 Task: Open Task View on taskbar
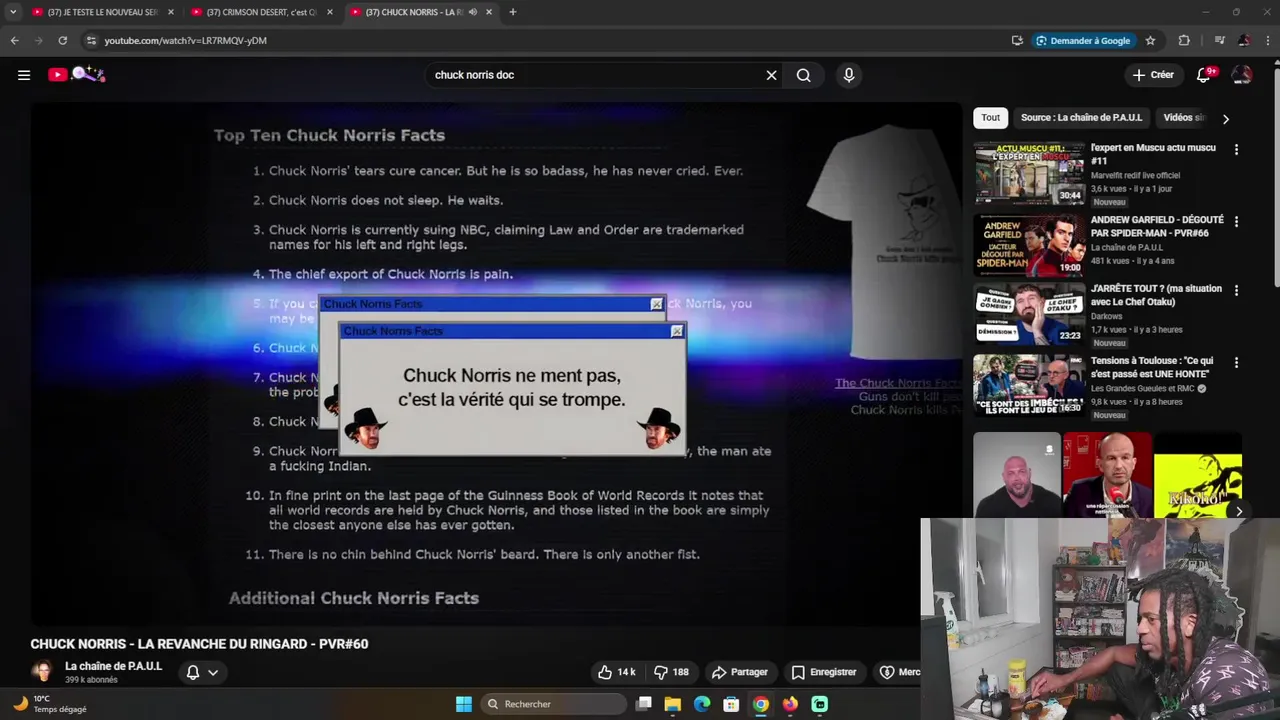(644, 704)
